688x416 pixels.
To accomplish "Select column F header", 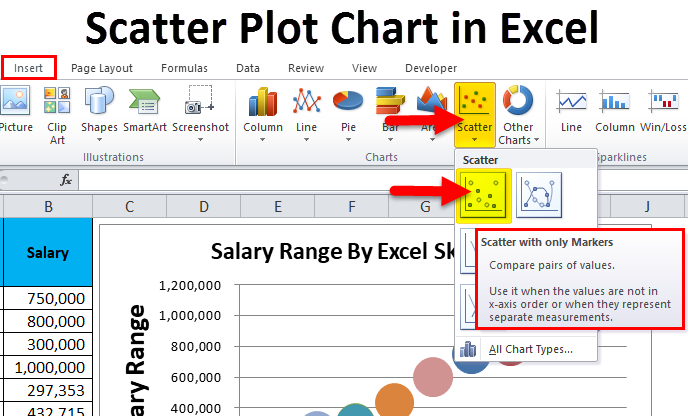I will (351, 206).
